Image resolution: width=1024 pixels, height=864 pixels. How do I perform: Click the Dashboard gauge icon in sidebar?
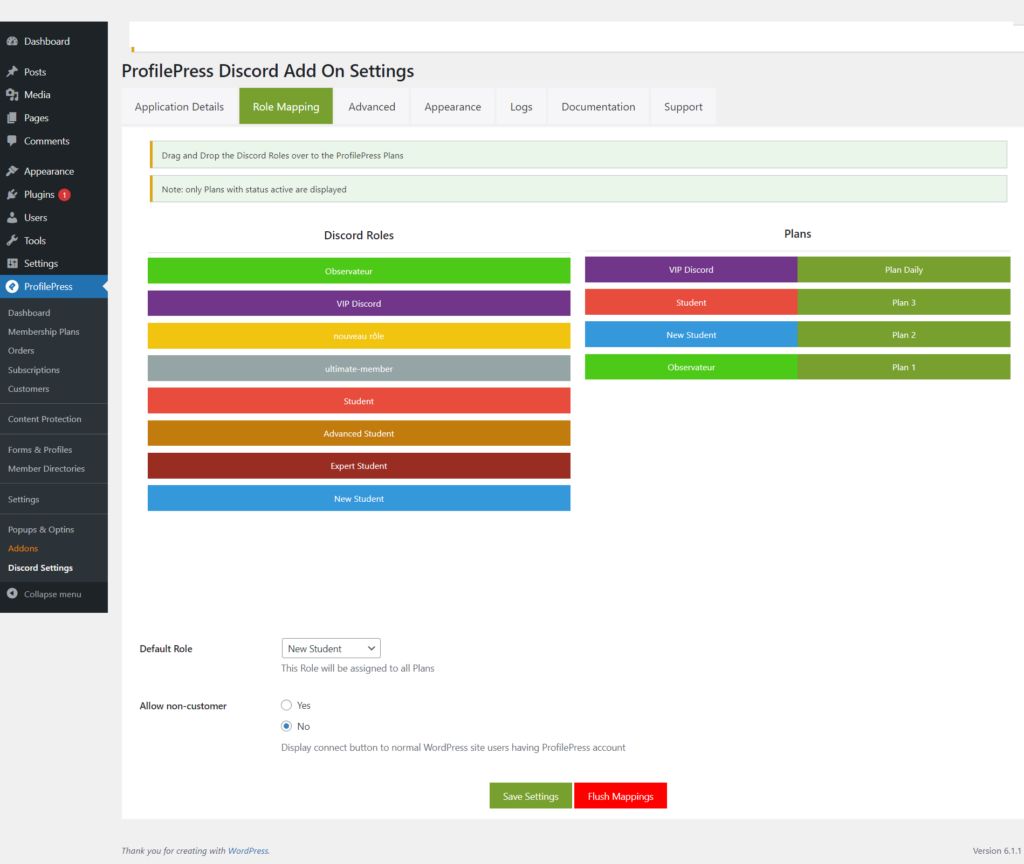tap(12, 41)
